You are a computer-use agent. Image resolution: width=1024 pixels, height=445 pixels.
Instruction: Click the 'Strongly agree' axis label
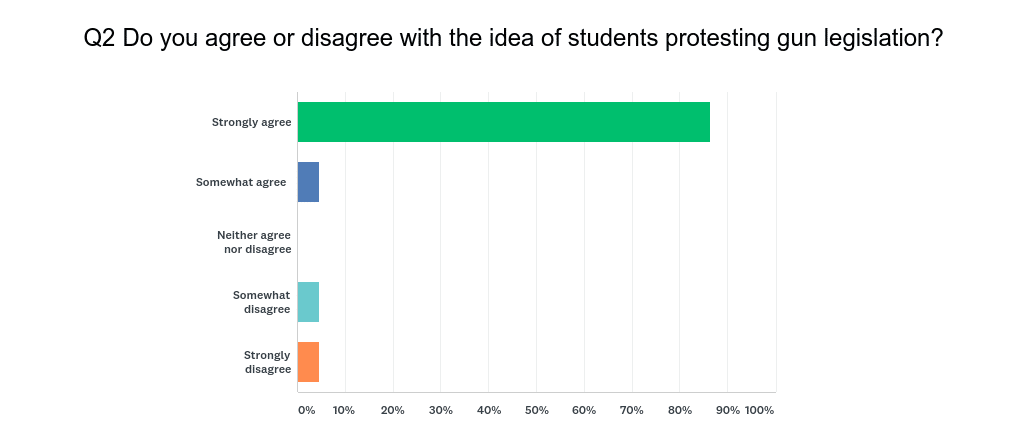[x=251, y=122]
